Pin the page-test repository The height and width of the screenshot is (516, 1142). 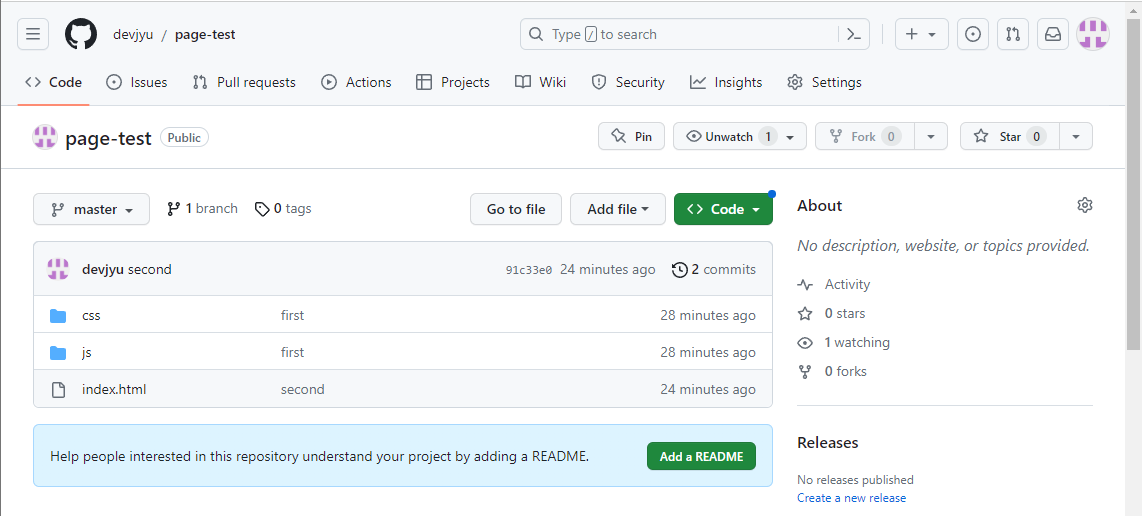[631, 137]
